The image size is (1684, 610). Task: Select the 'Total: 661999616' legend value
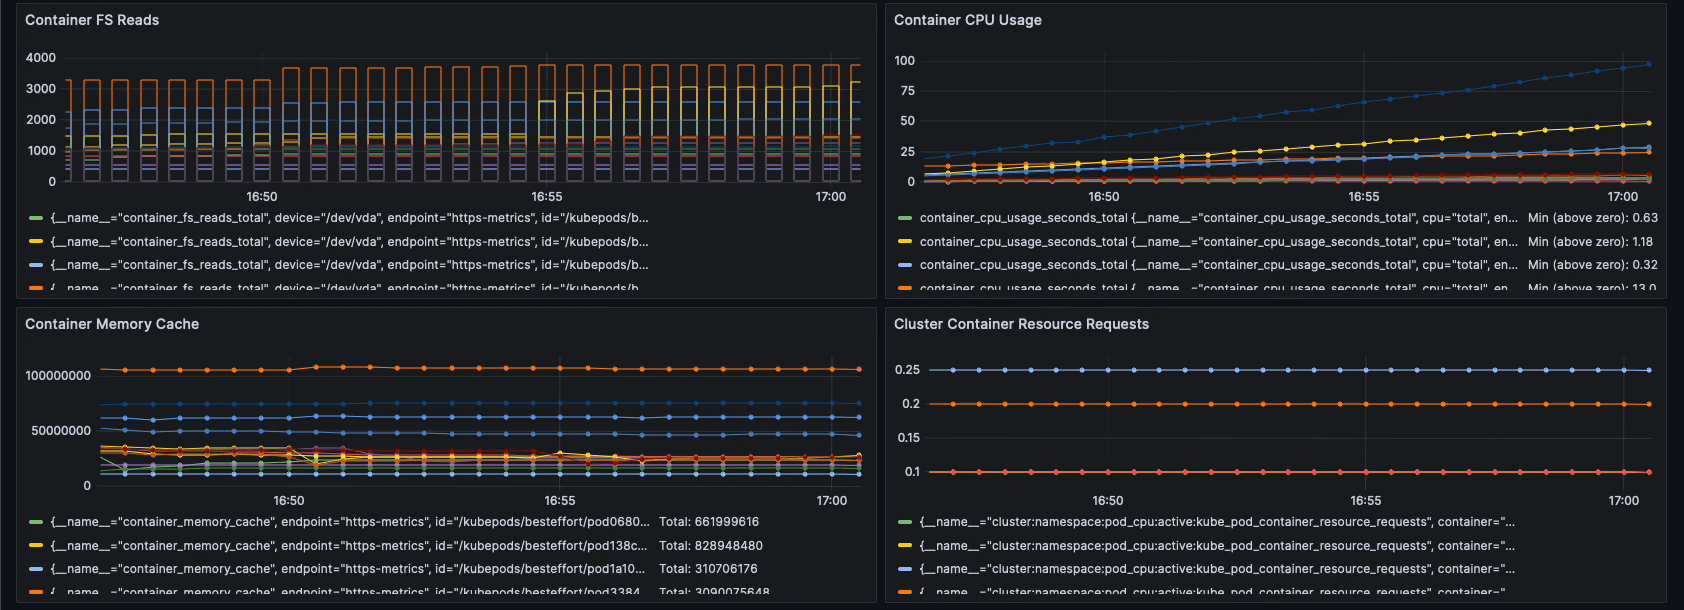(709, 522)
